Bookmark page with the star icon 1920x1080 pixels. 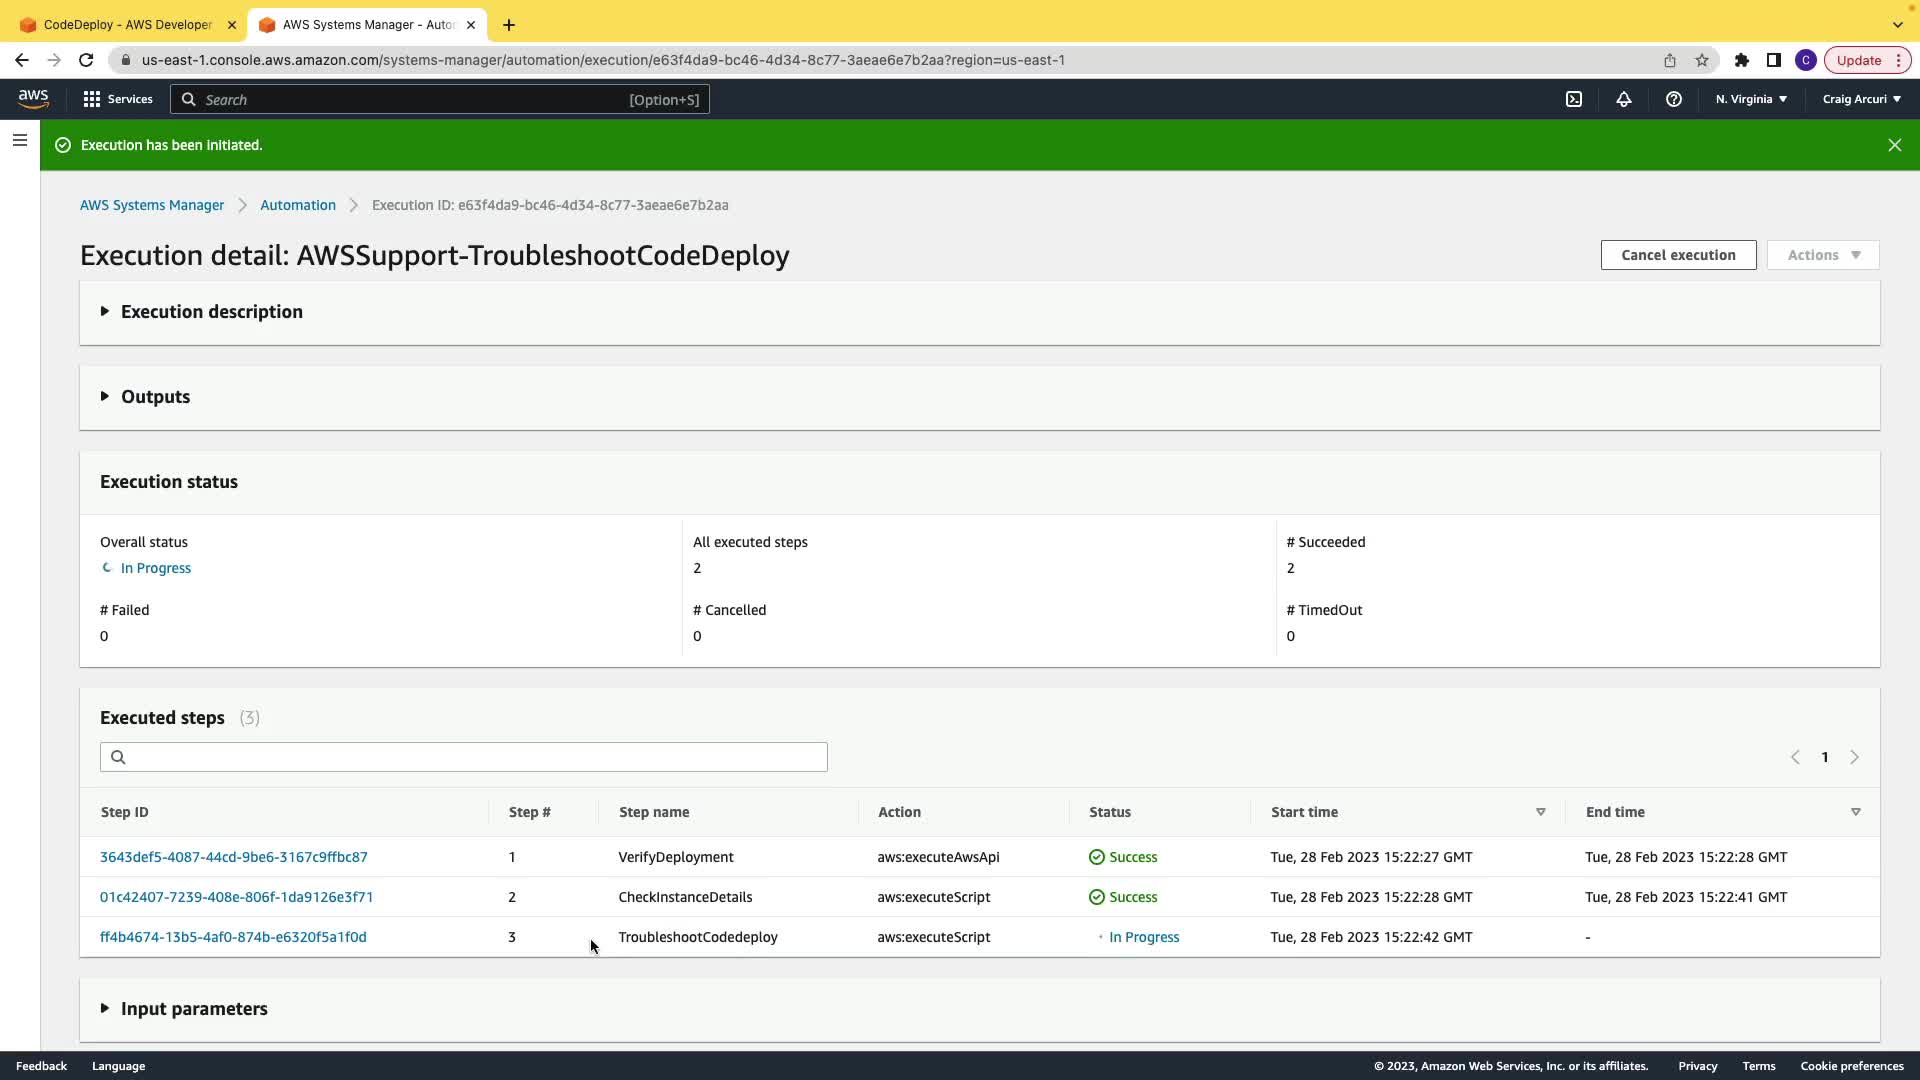click(x=1702, y=60)
